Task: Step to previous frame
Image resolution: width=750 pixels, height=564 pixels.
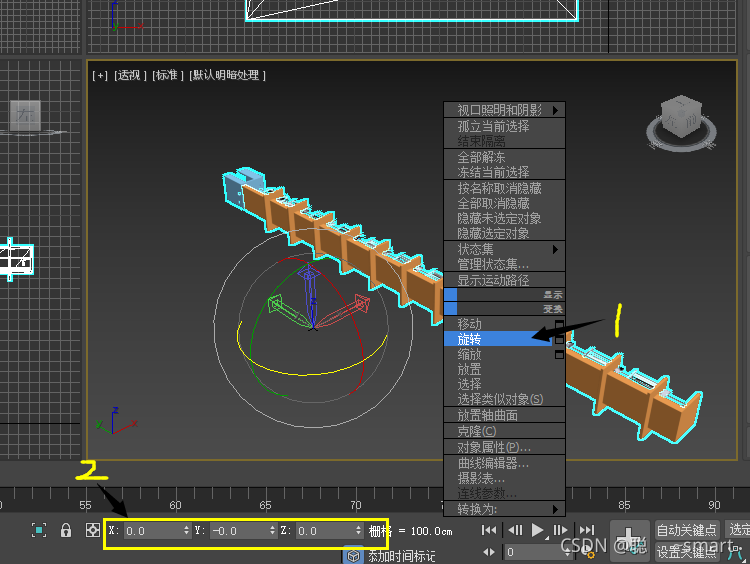Action: click(515, 530)
